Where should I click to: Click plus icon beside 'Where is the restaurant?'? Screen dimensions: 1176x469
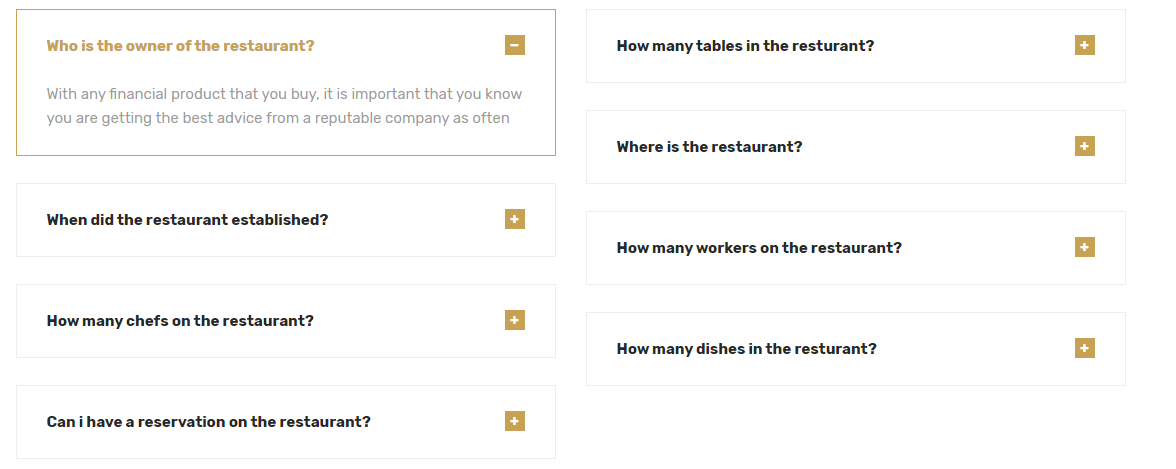pyautogui.click(x=1085, y=146)
